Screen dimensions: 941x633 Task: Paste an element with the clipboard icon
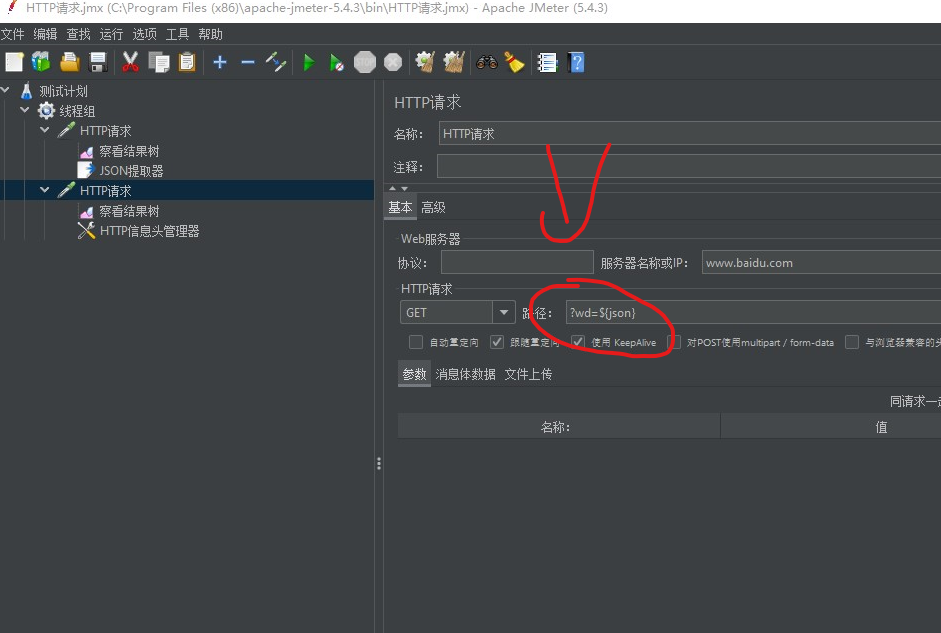tap(186, 62)
